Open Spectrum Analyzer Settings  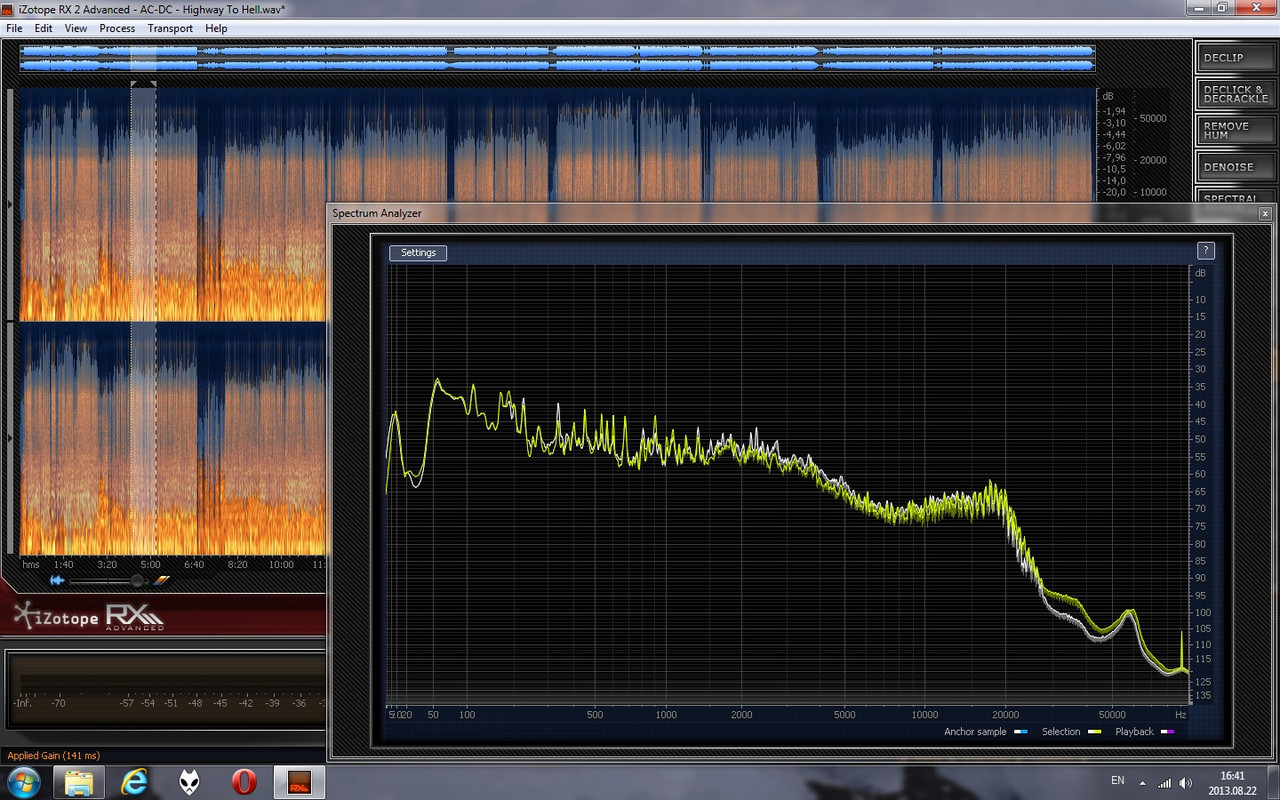coord(418,253)
